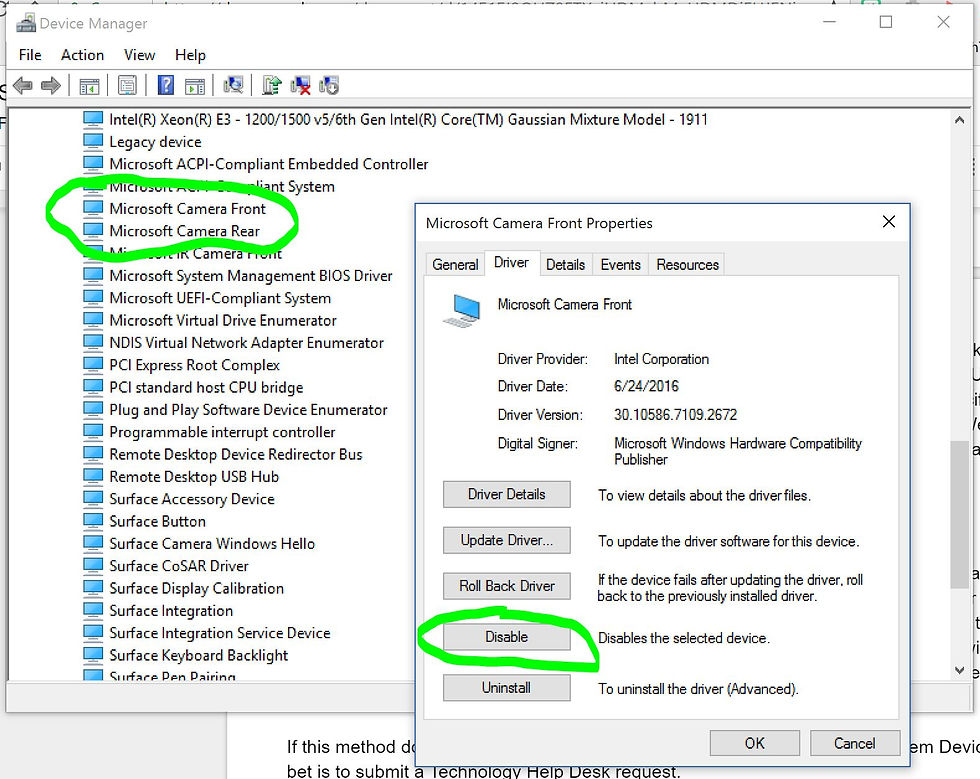The image size is (980, 779).
Task: Click the blue Help question-mark icon
Action: (166, 85)
